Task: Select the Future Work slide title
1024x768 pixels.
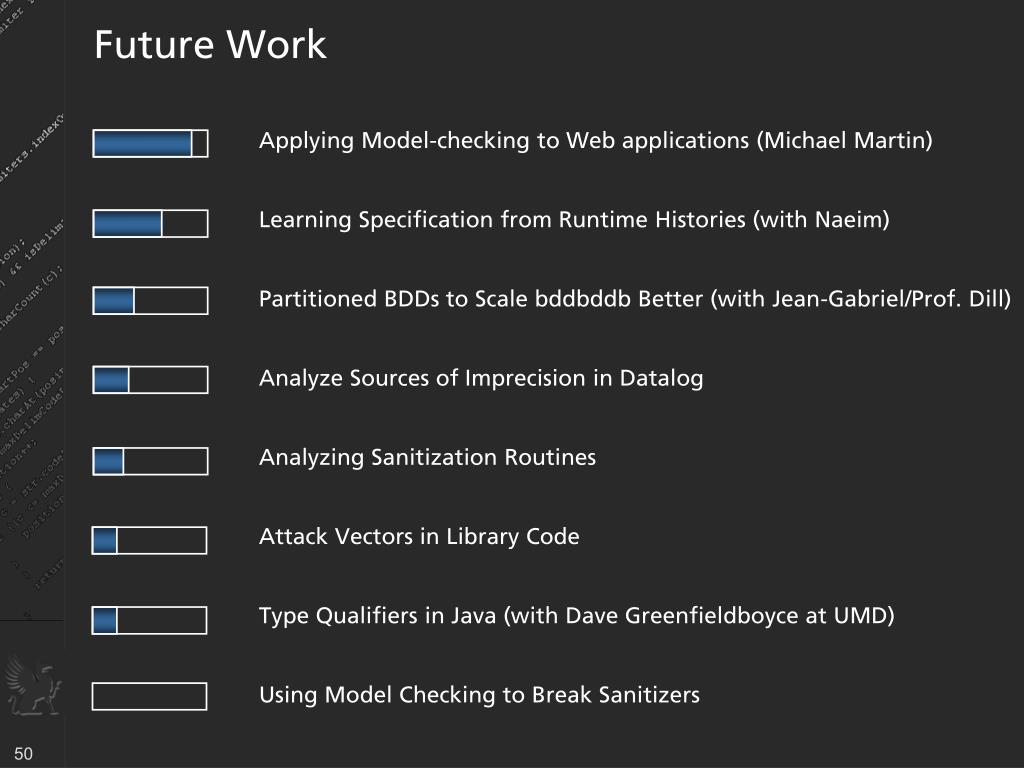Action: [x=210, y=45]
